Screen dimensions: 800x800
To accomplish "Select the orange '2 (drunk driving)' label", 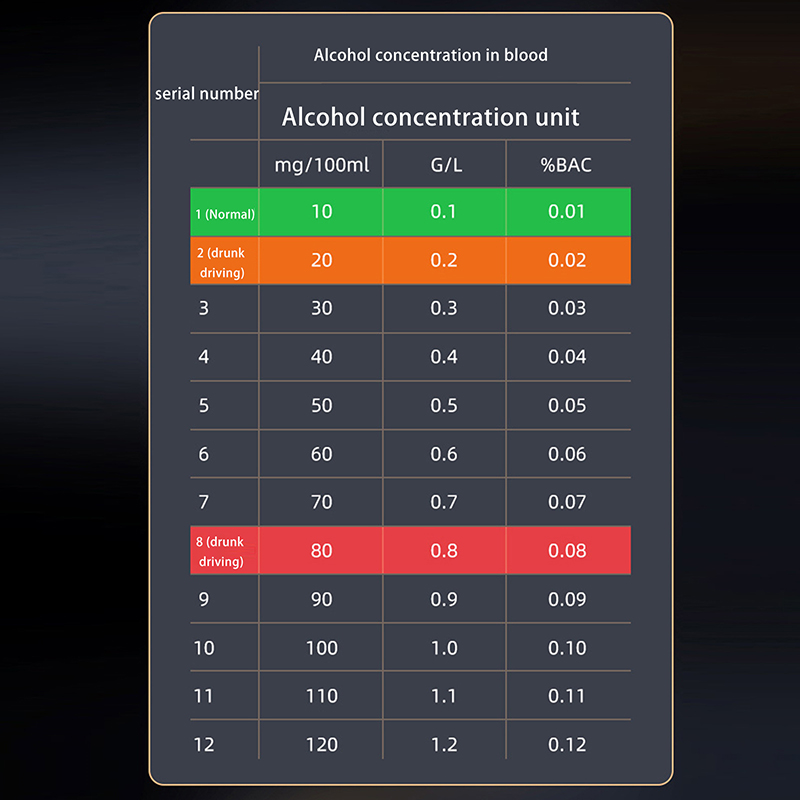I will 221,261.
